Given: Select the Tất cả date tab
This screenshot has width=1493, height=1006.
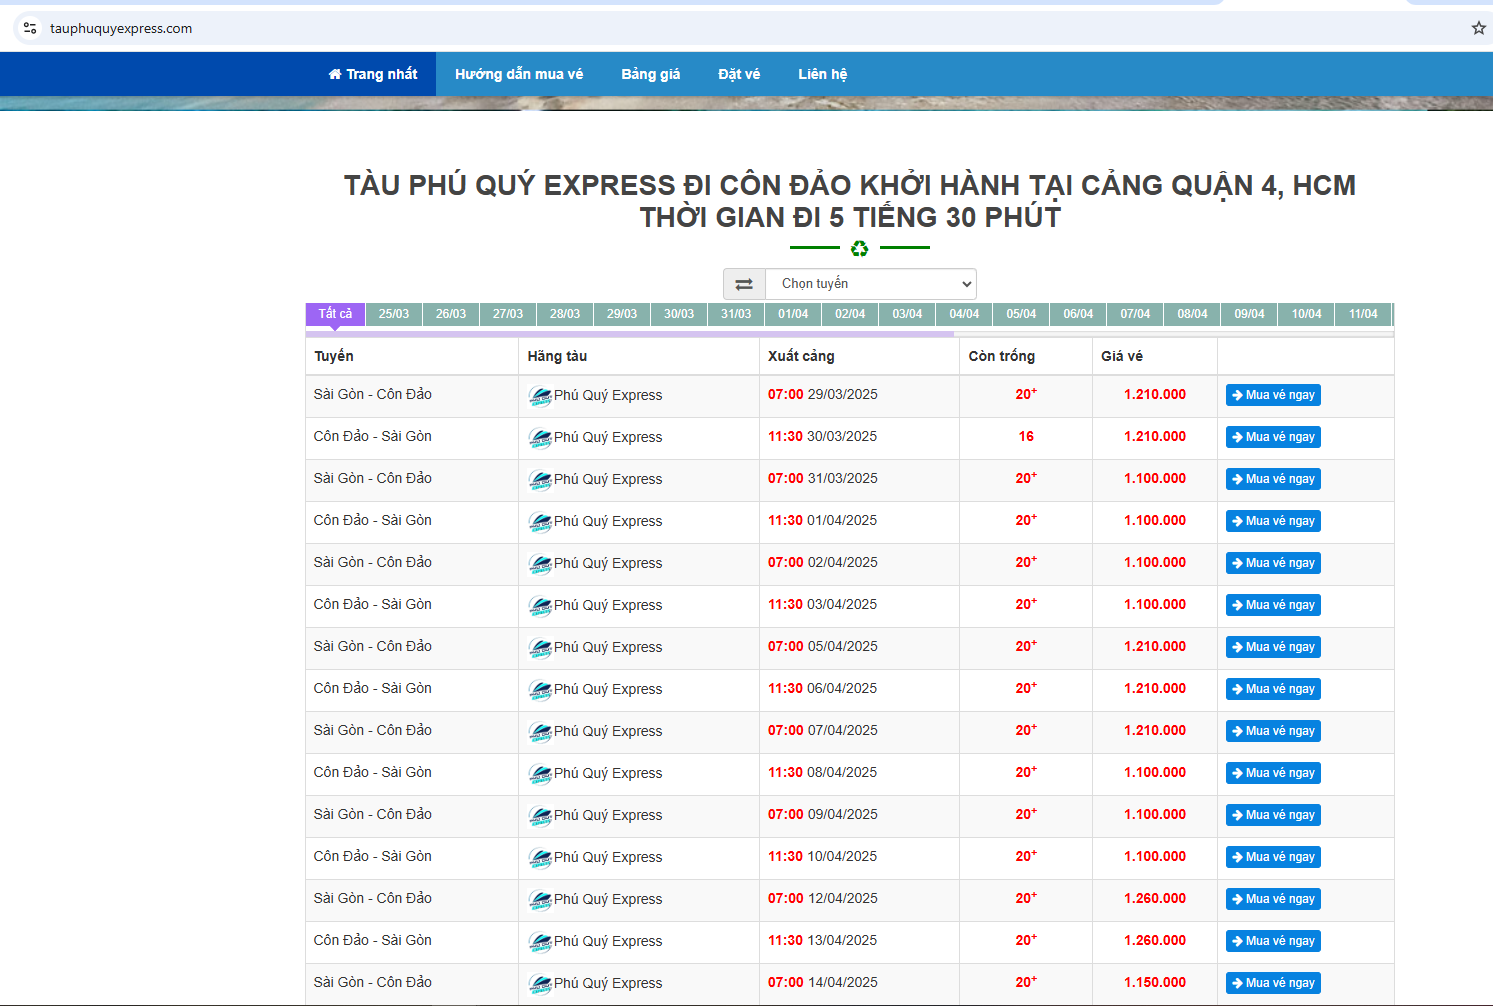Looking at the screenshot, I should 335,314.
